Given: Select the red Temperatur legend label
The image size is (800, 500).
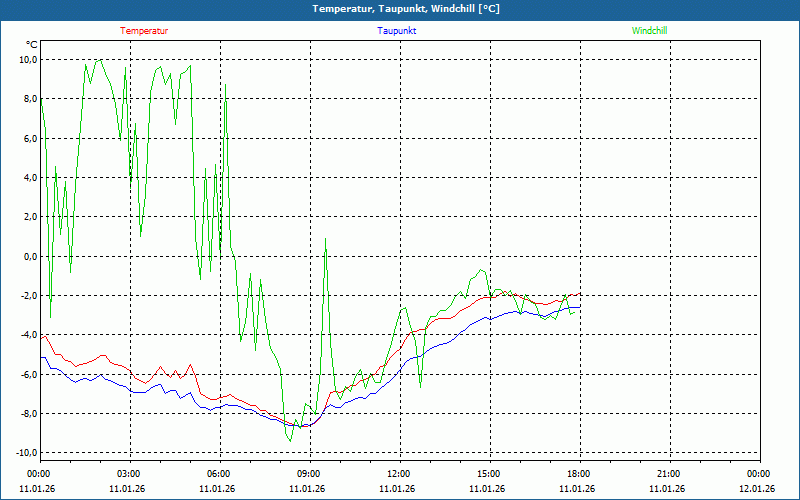Looking at the screenshot, I should tap(144, 31).
